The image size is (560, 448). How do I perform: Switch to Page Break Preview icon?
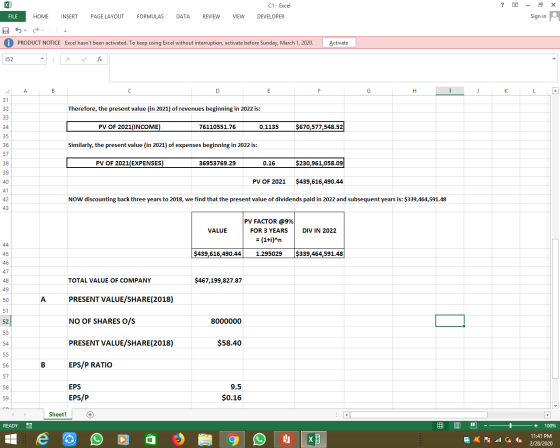474,425
